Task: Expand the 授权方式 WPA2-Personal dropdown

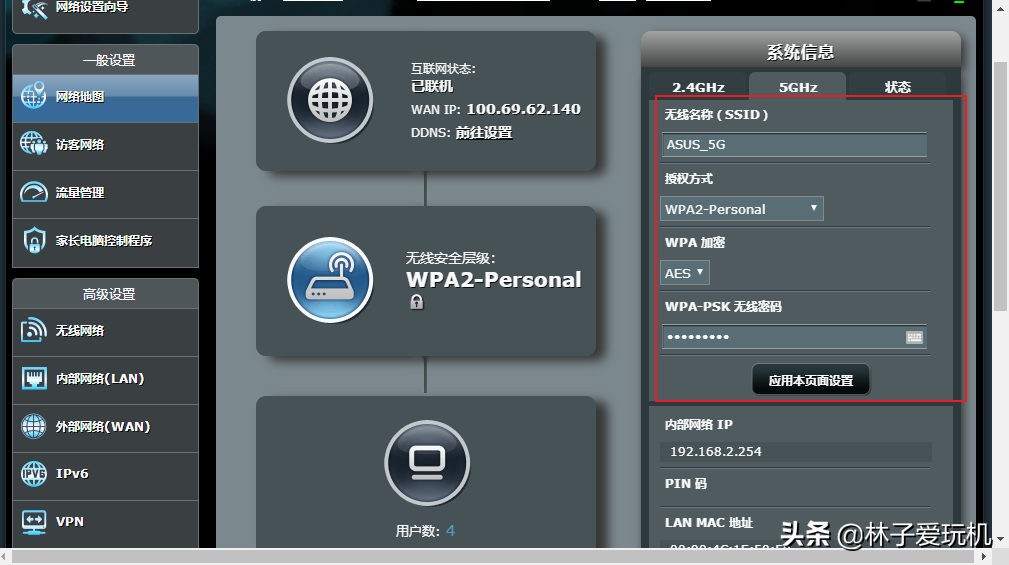Action: click(743, 209)
